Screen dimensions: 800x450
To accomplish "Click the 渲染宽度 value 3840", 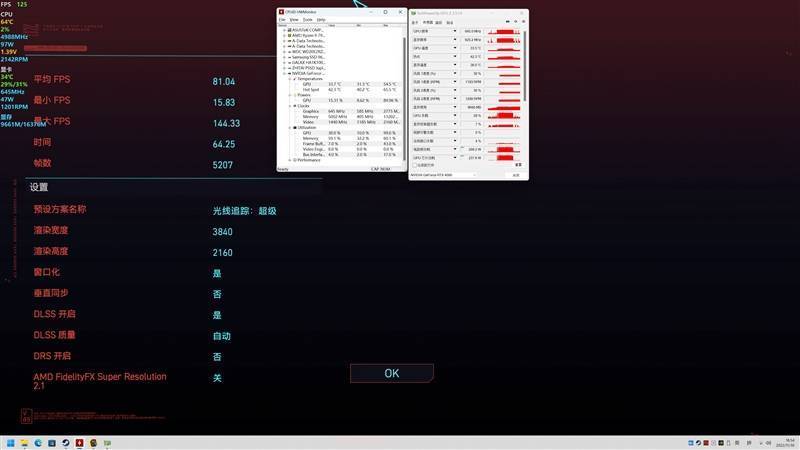I will [222, 232].
